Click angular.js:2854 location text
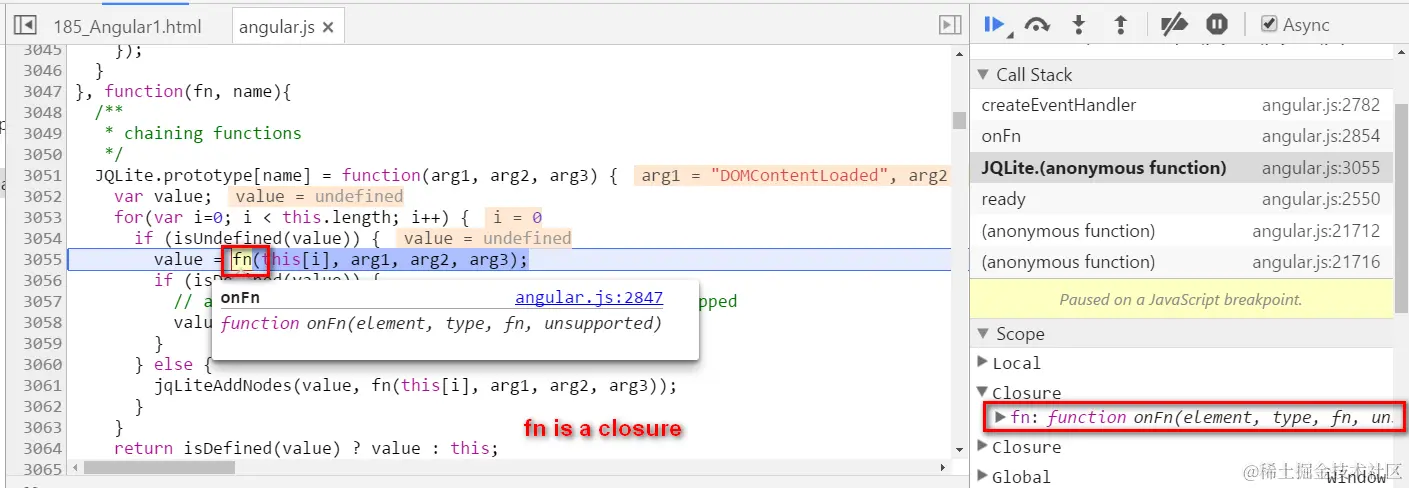This screenshot has height=488, width=1409. pos(1320,136)
